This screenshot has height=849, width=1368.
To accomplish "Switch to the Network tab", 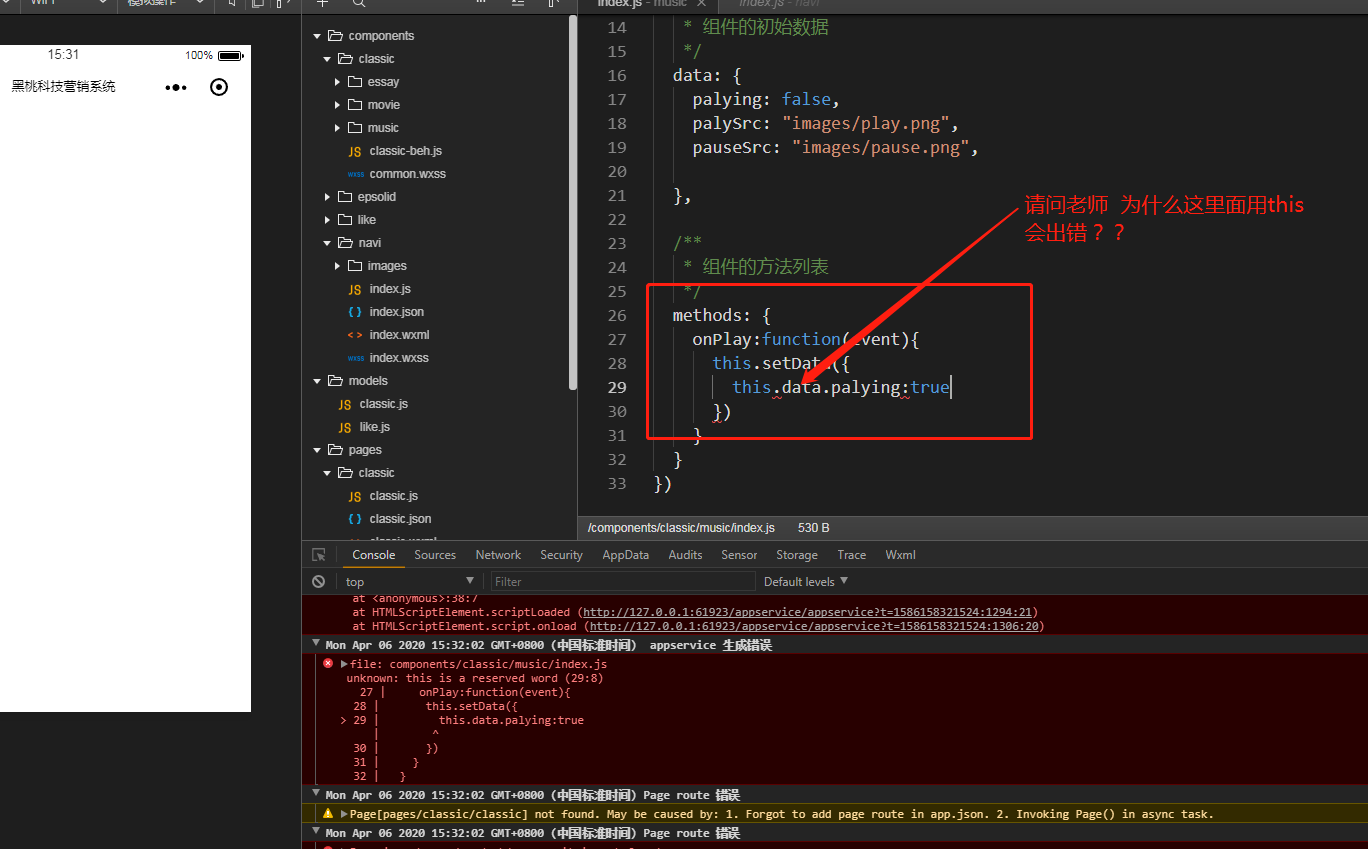I will click(498, 555).
